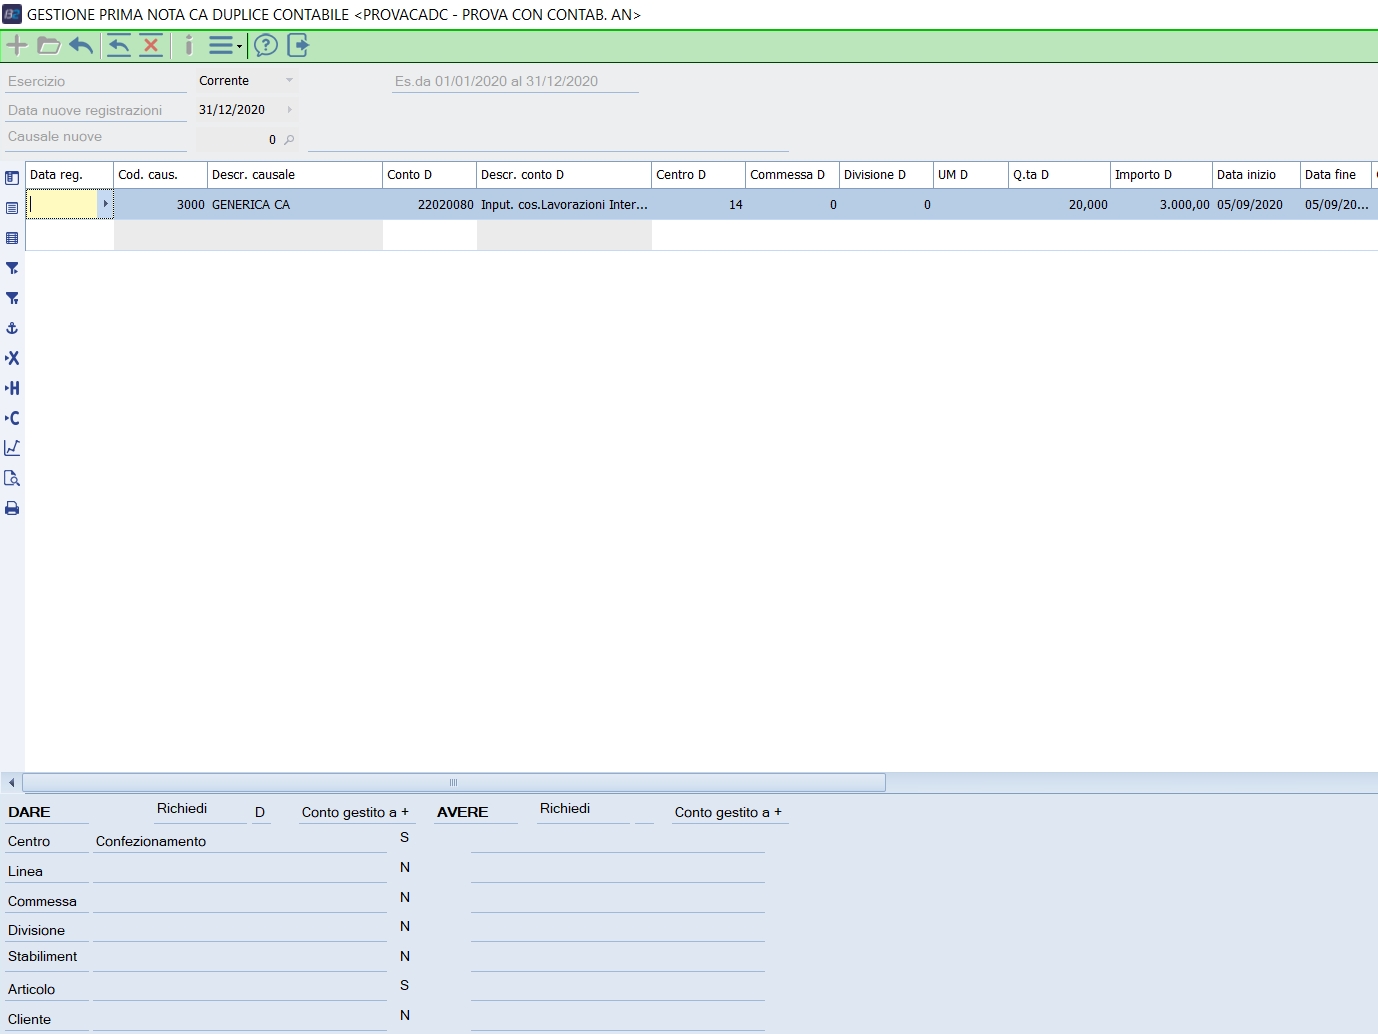Click the 'D' field beside DARE Richiedi
This screenshot has width=1378, height=1034.
pyautogui.click(x=260, y=812)
